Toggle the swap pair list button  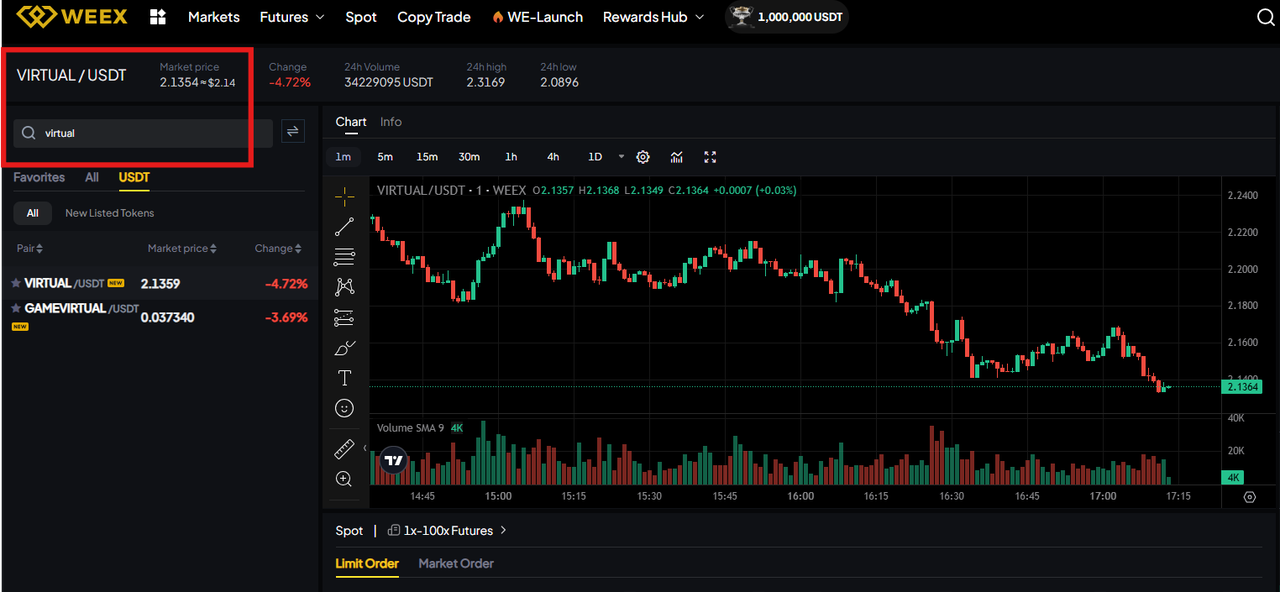tap(293, 131)
